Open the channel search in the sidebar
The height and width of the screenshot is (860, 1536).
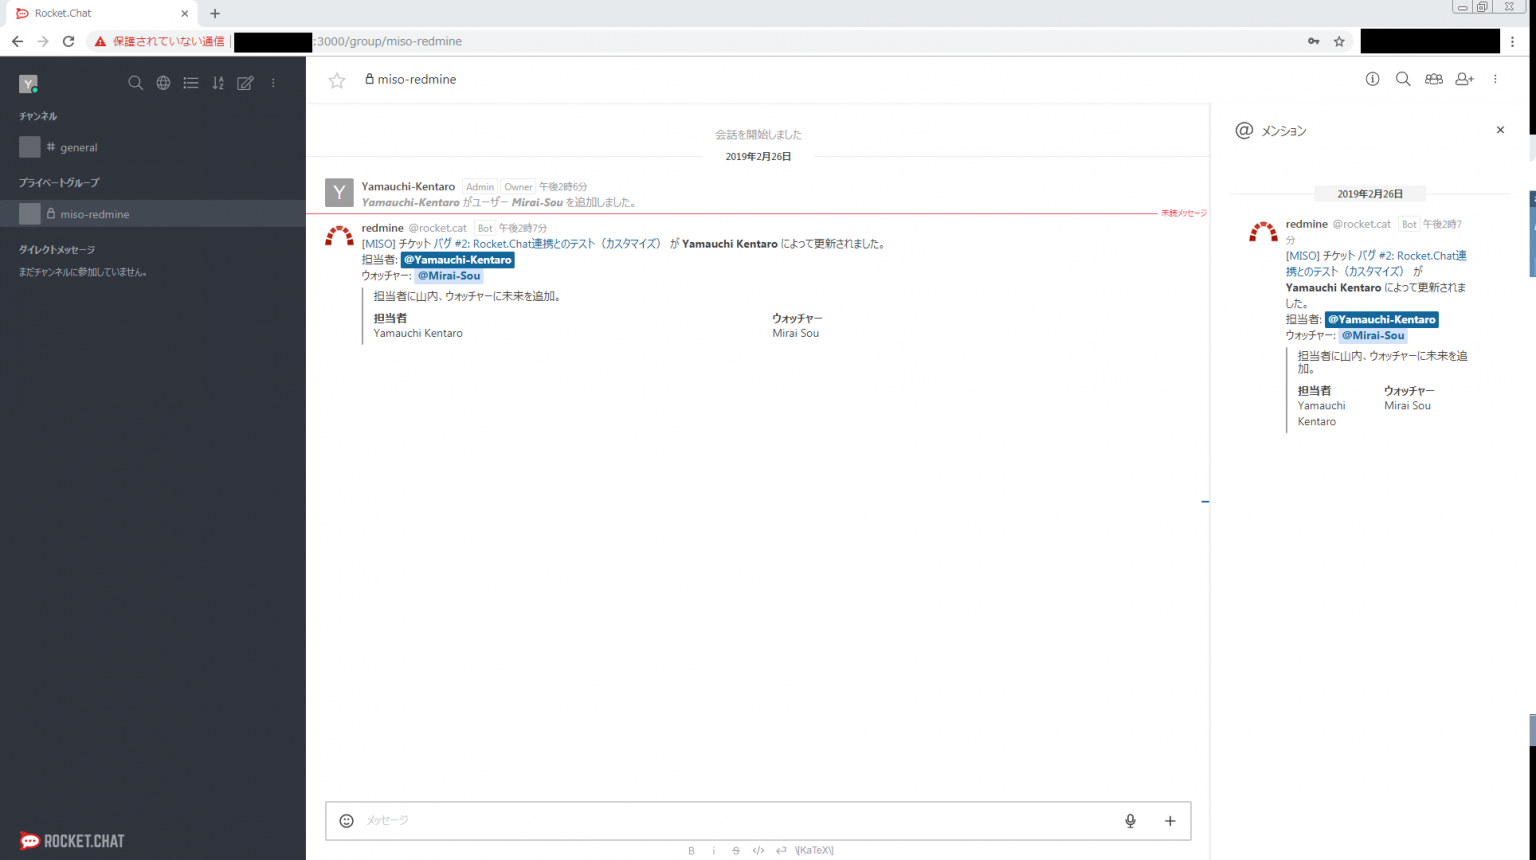(x=136, y=83)
